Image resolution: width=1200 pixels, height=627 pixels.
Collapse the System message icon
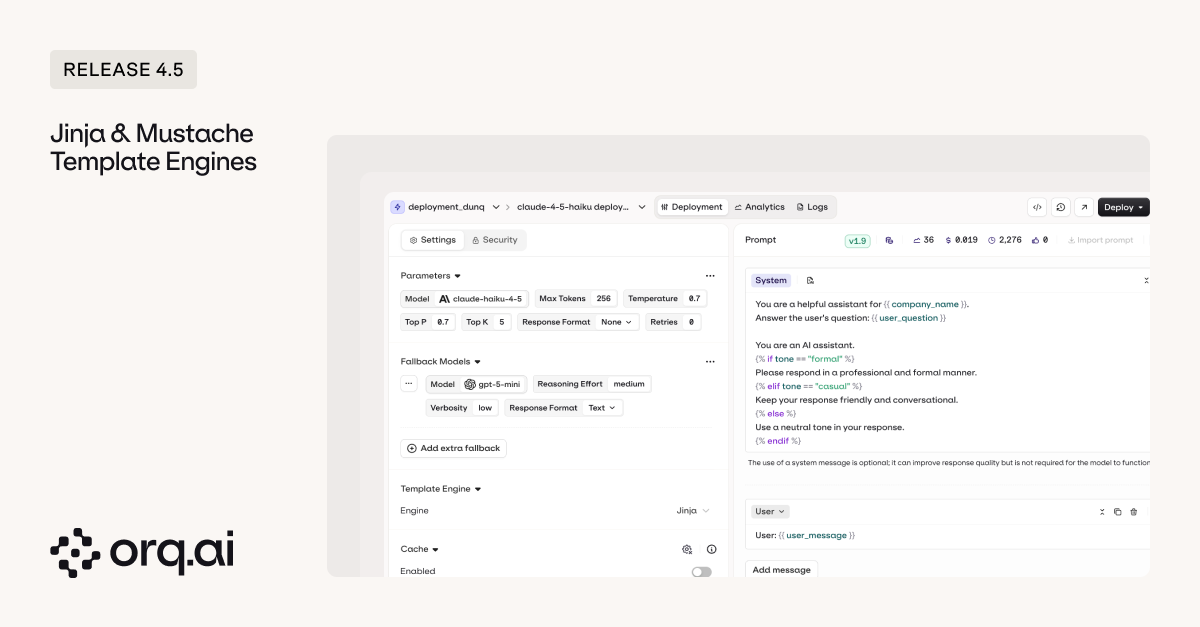click(1146, 281)
